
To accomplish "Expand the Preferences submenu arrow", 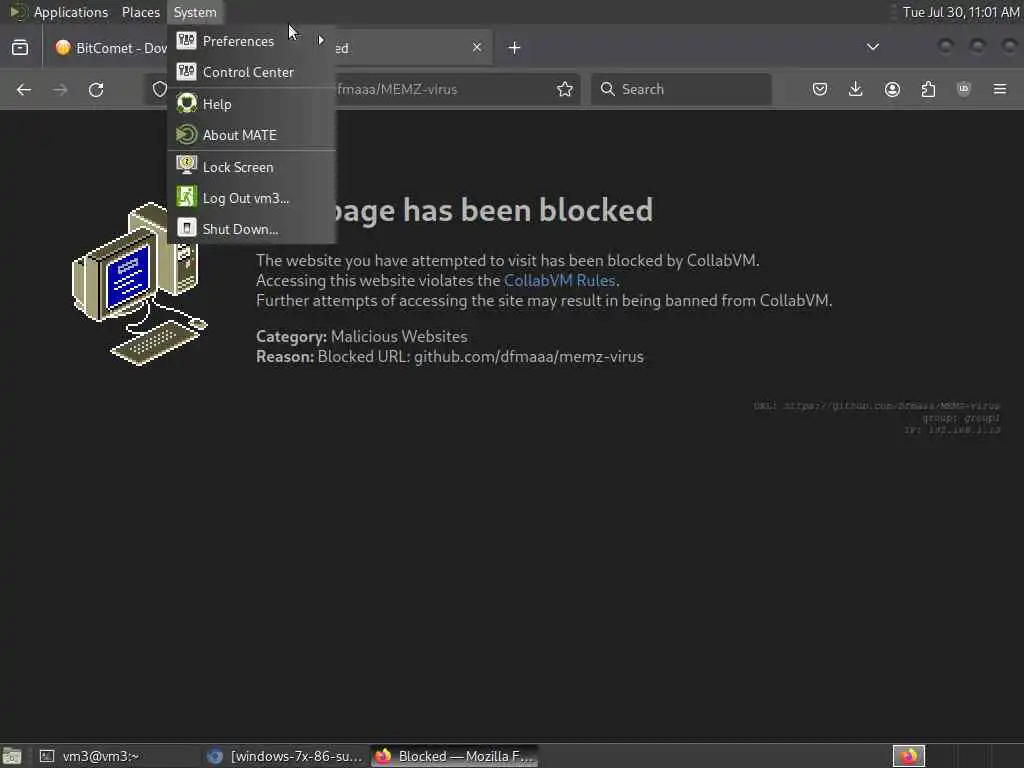I will [321, 40].
